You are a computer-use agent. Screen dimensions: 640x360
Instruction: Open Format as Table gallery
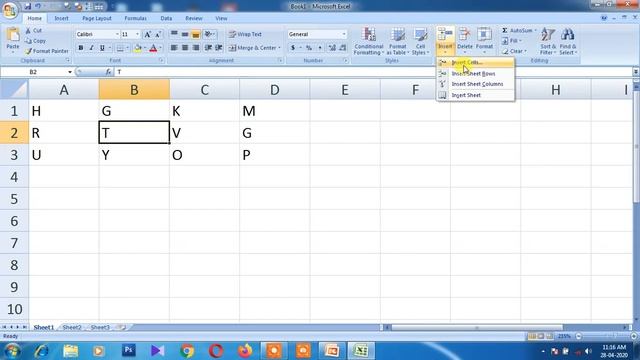pos(397,41)
